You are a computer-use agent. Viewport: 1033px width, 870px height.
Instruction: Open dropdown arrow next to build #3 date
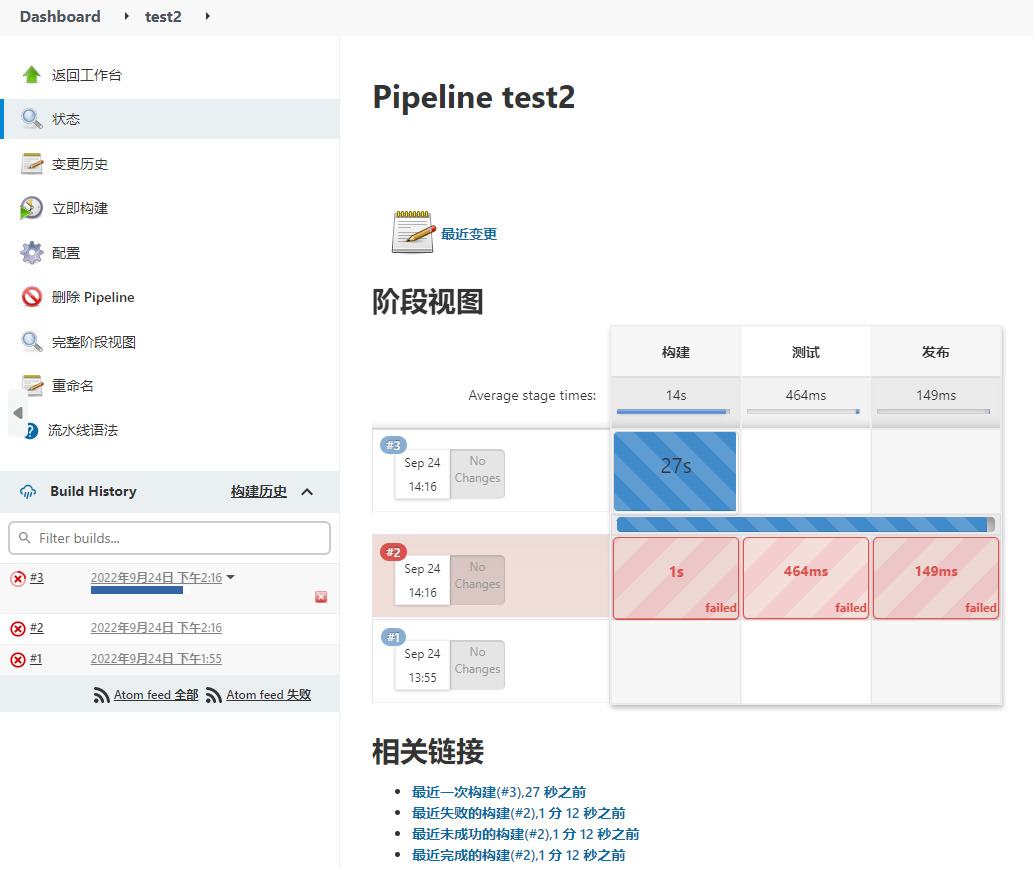tap(231, 577)
